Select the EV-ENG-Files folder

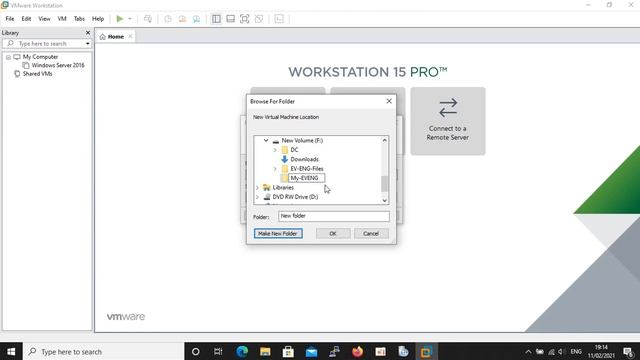pos(307,169)
